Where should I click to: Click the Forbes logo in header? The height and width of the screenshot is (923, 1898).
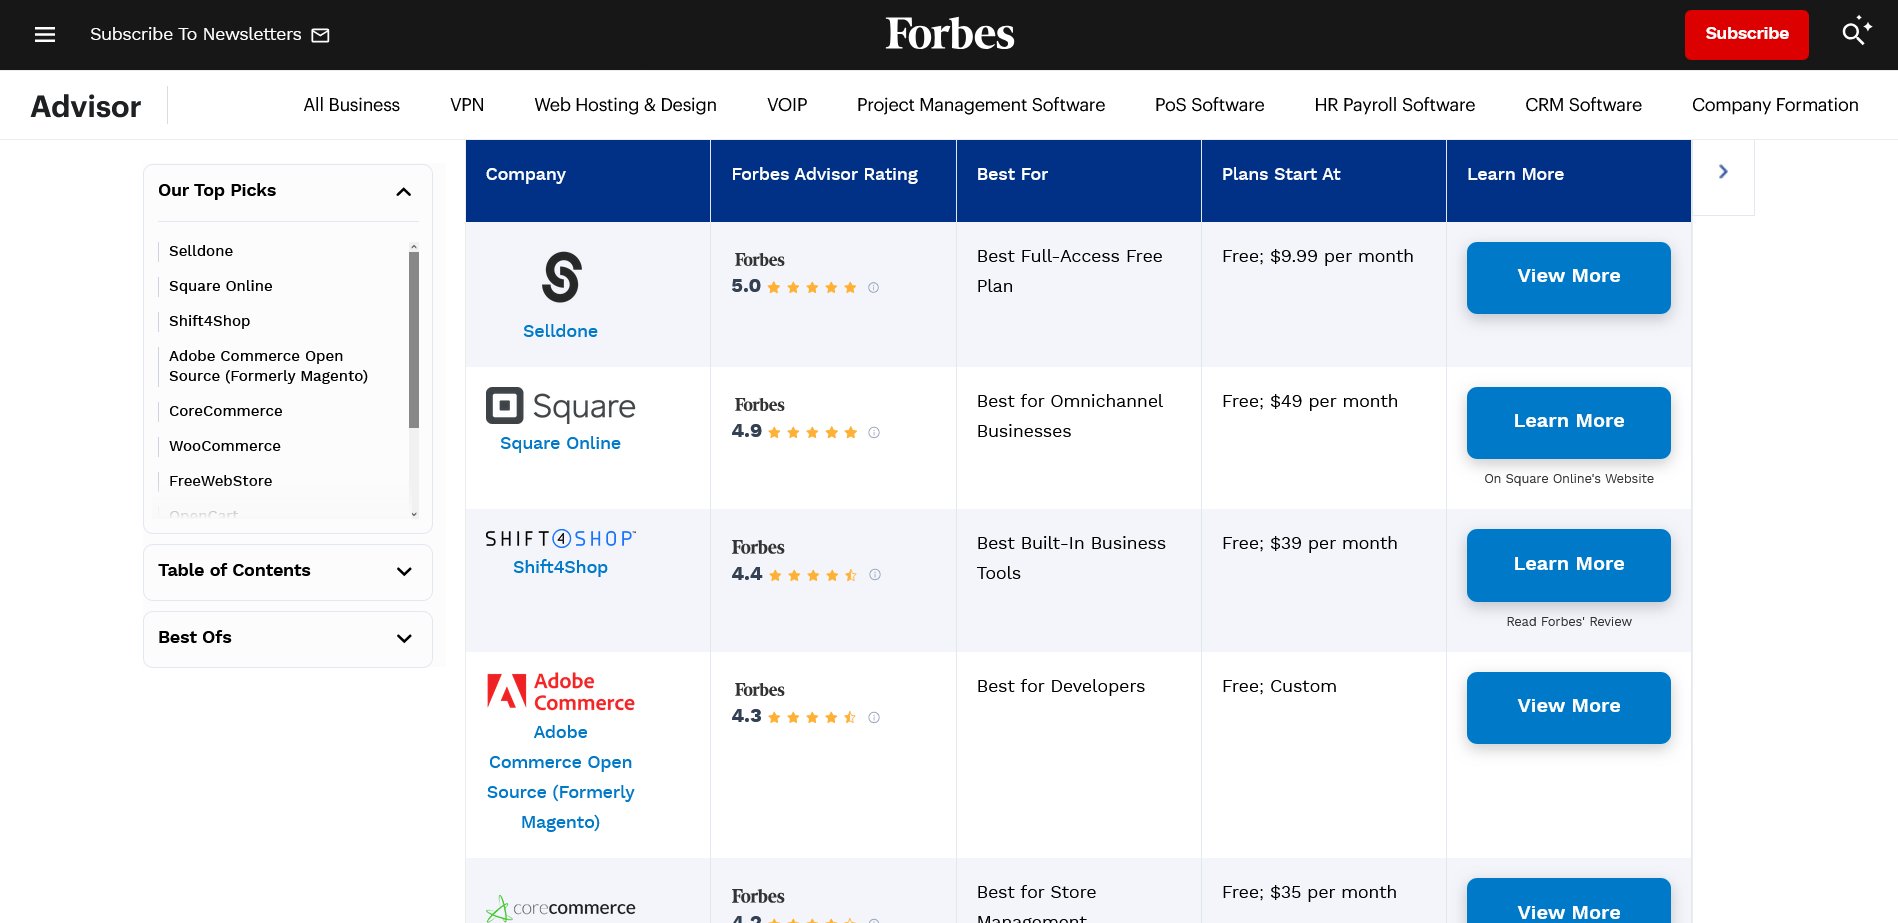(x=950, y=34)
